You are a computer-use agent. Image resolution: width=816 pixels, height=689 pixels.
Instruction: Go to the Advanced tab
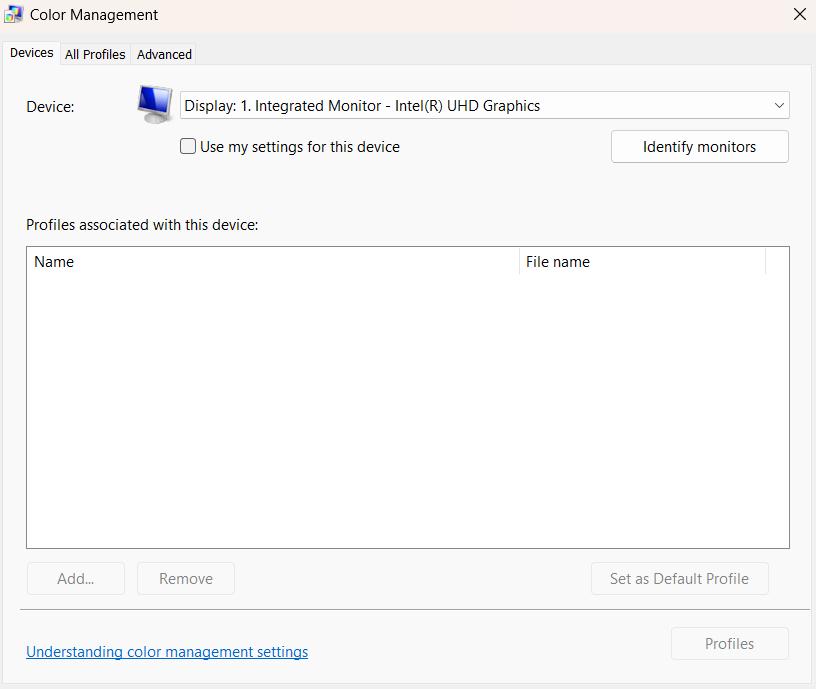click(x=164, y=54)
